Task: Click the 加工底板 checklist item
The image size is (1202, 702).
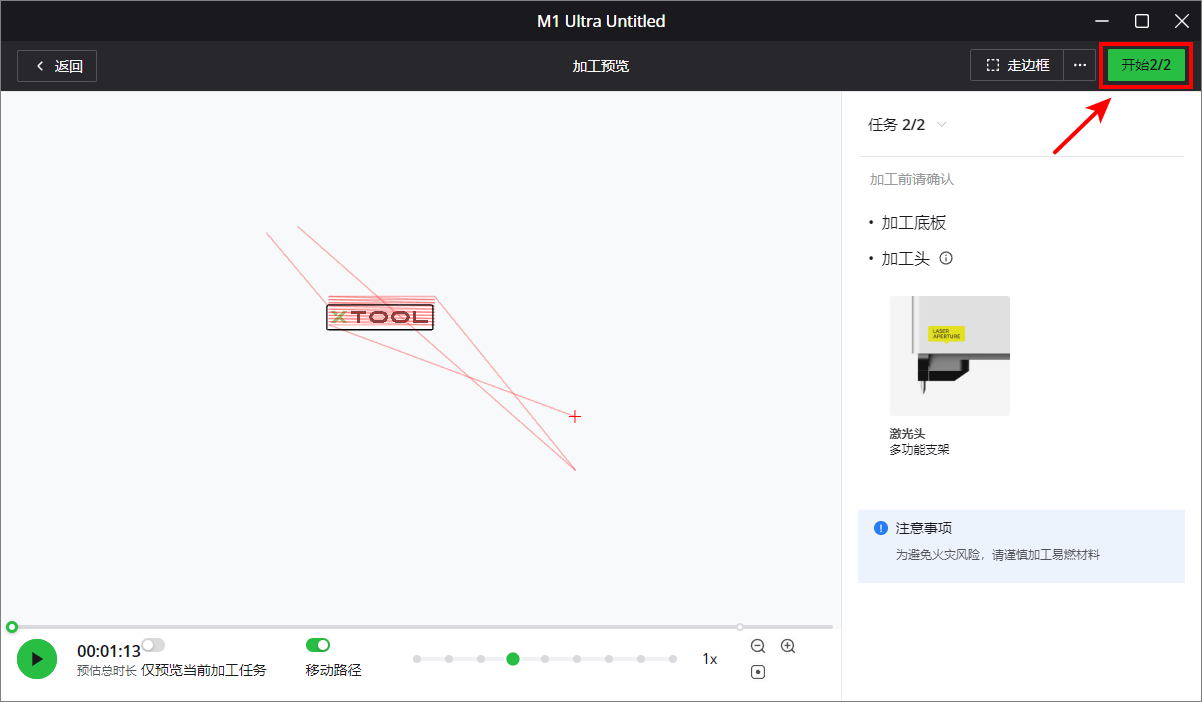Action: coord(913,222)
